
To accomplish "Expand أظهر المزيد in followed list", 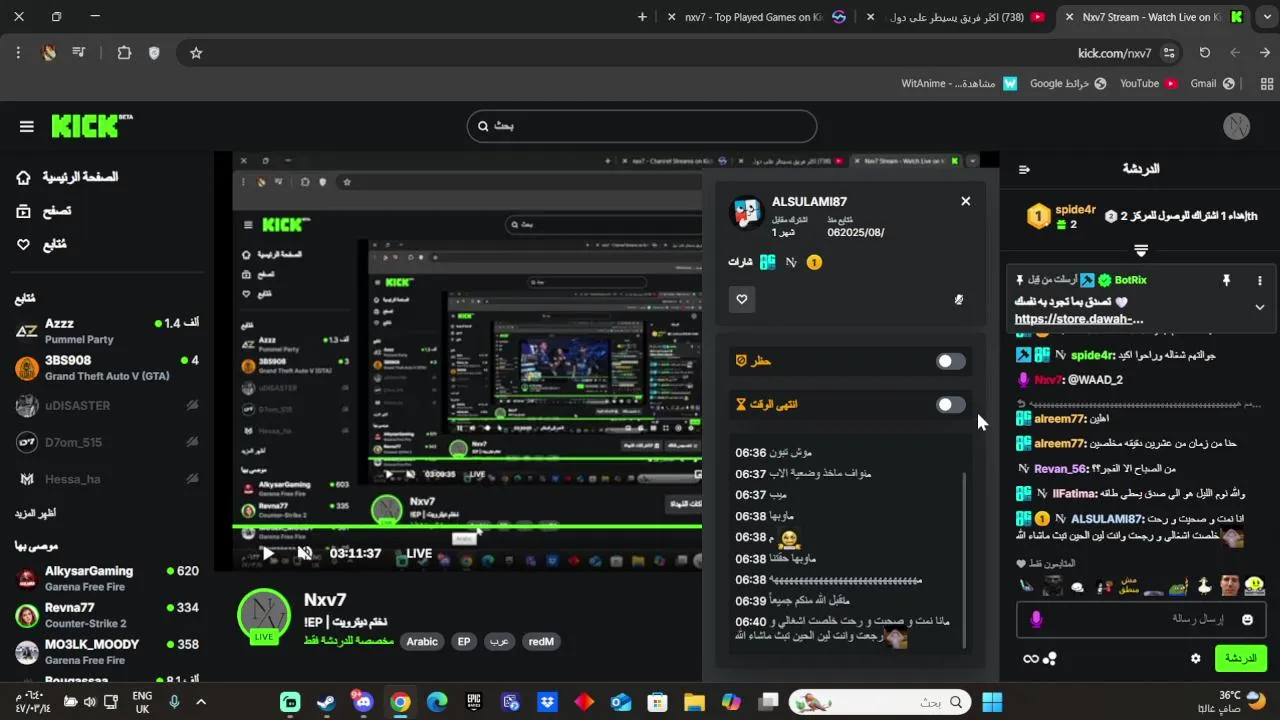I will 35,513.
